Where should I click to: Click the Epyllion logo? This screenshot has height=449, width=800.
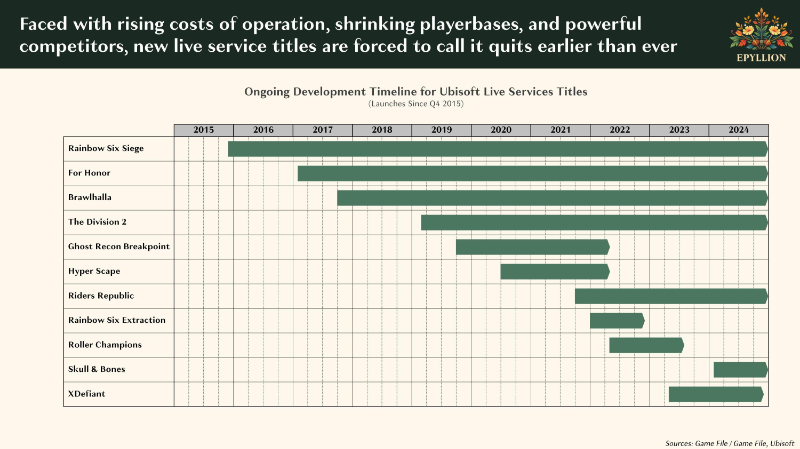click(x=761, y=35)
